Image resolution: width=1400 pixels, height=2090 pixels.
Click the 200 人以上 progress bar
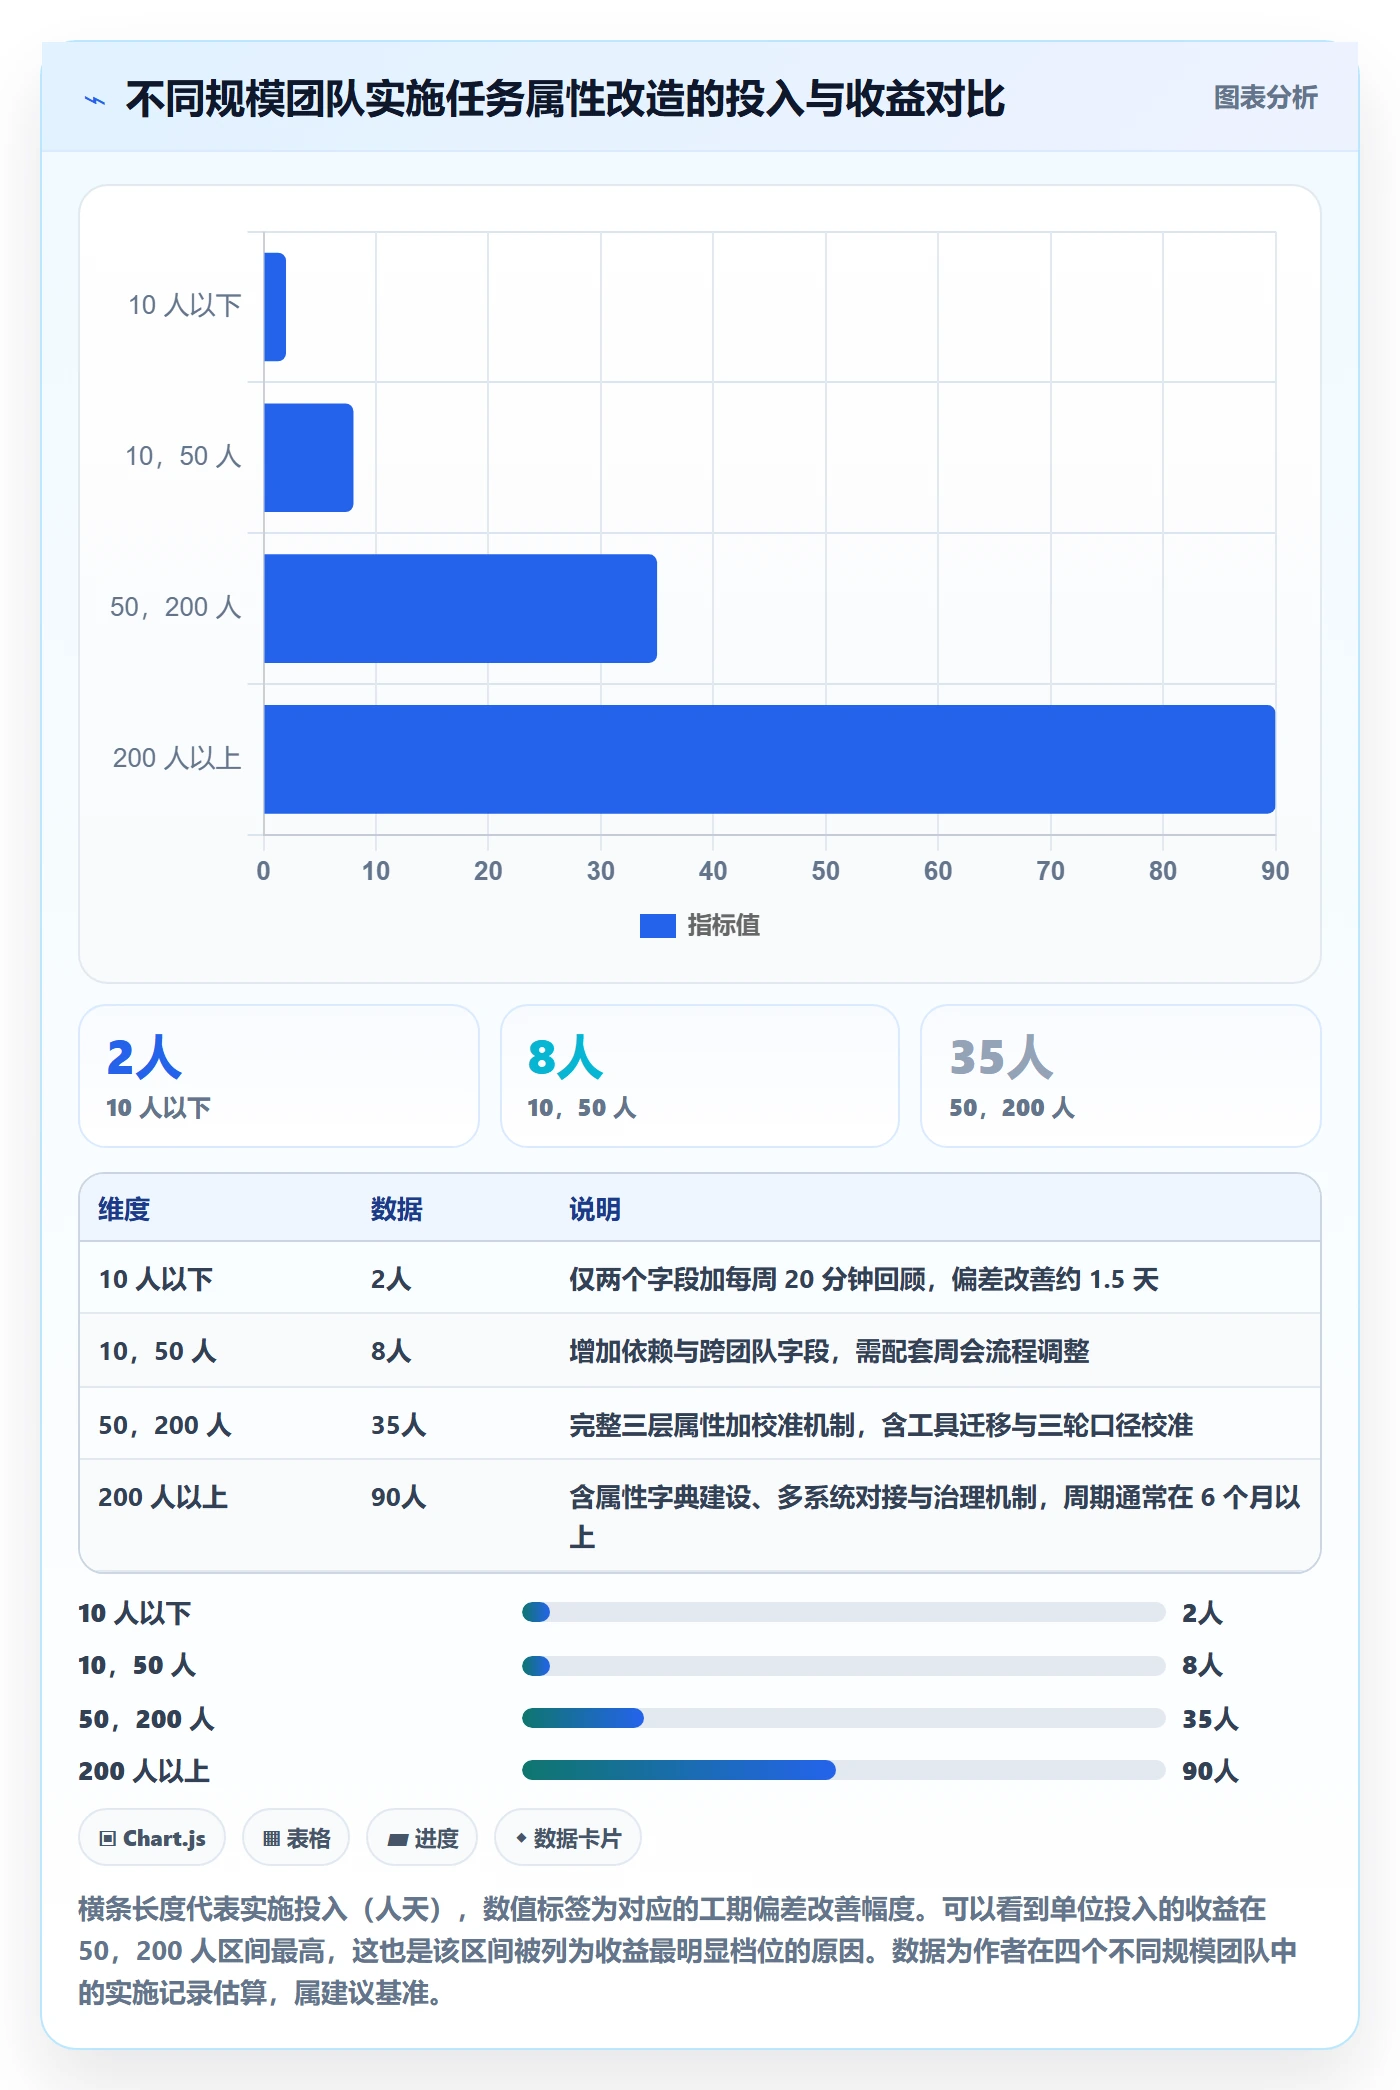(843, 1770)
